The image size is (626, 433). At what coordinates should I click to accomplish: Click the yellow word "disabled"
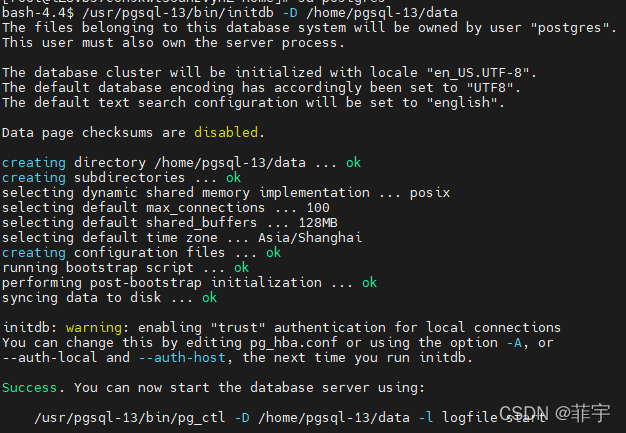point(226,132)
